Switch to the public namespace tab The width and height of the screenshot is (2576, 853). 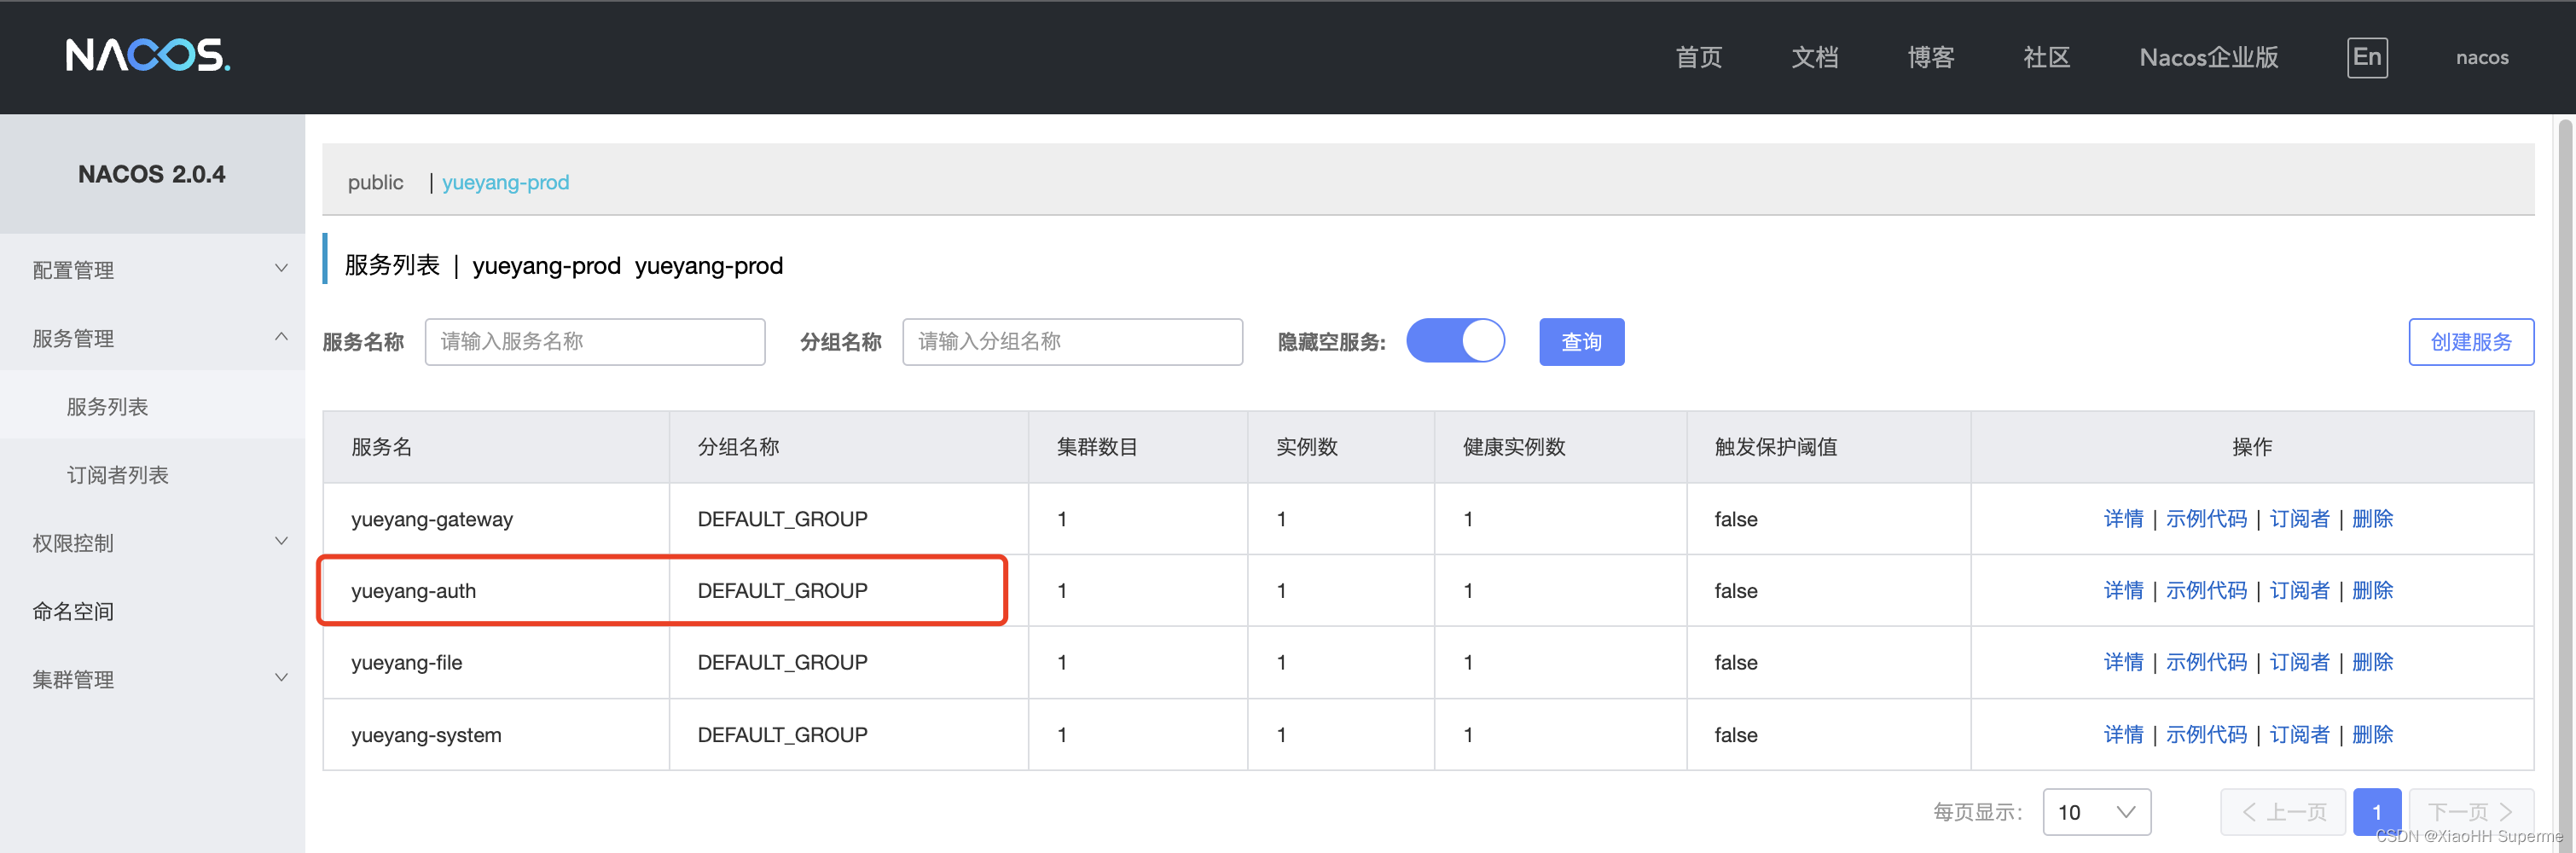click(375, 182)
